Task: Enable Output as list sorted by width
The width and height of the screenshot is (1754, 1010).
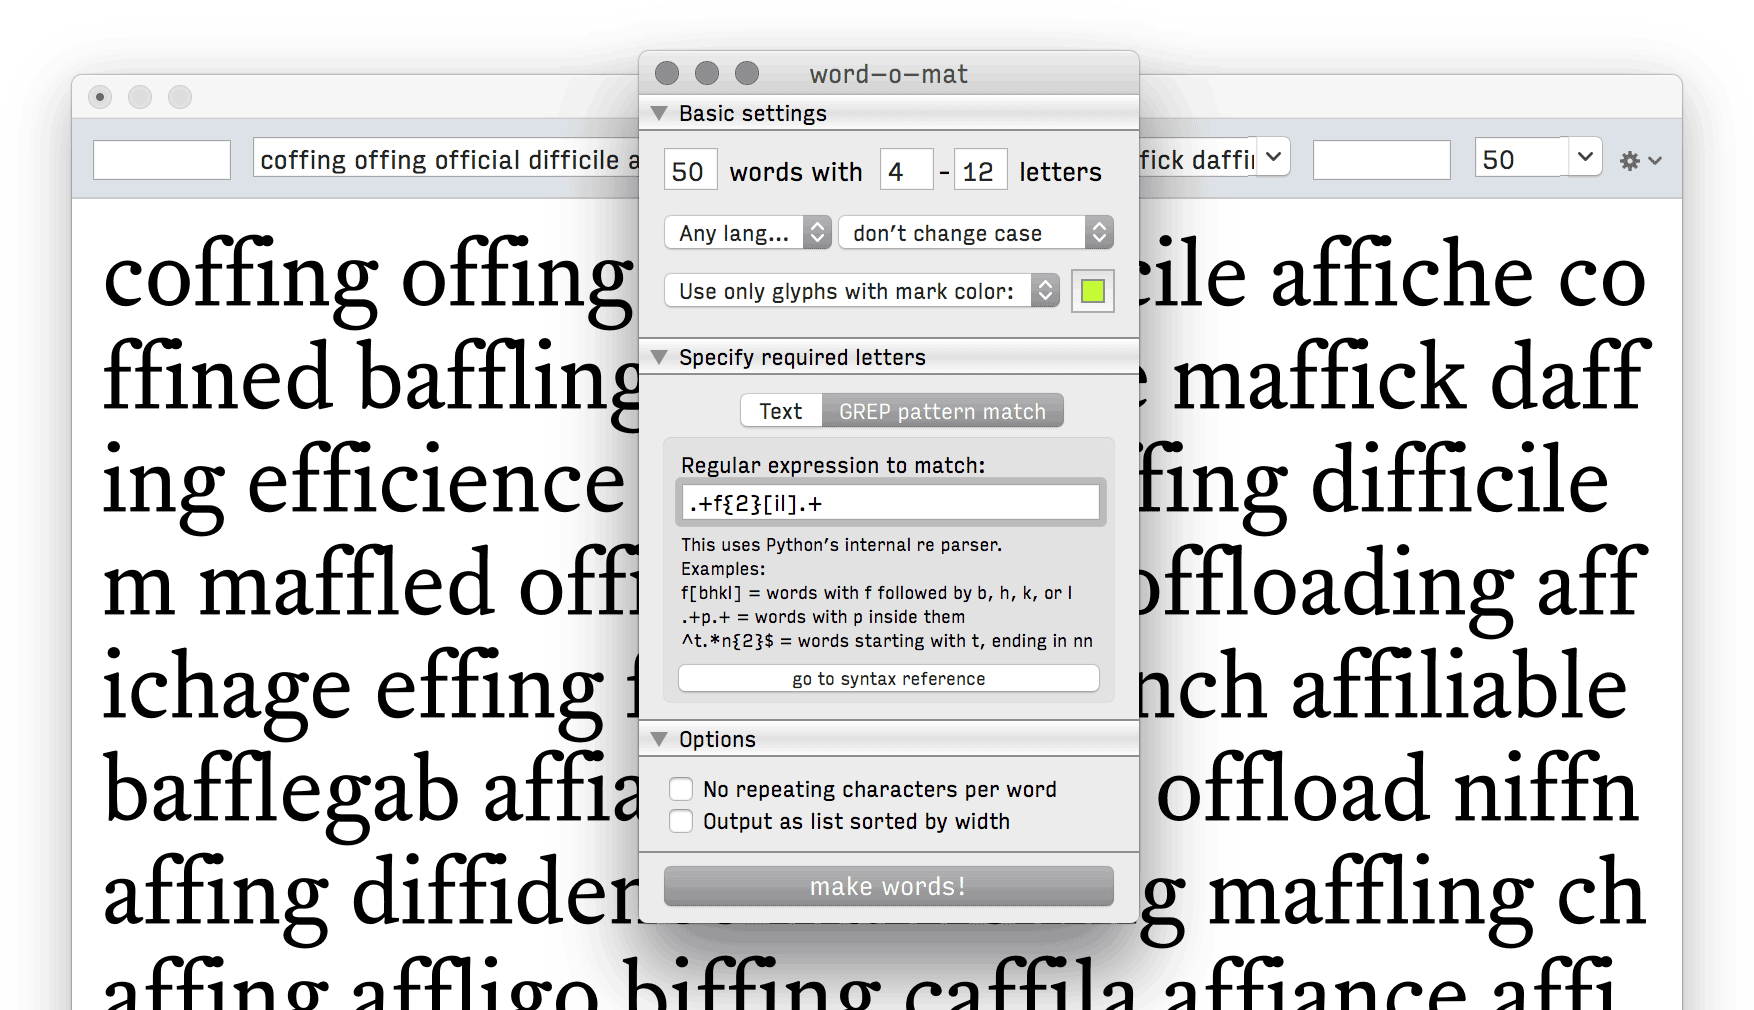Action: click(x=681, y=821)
